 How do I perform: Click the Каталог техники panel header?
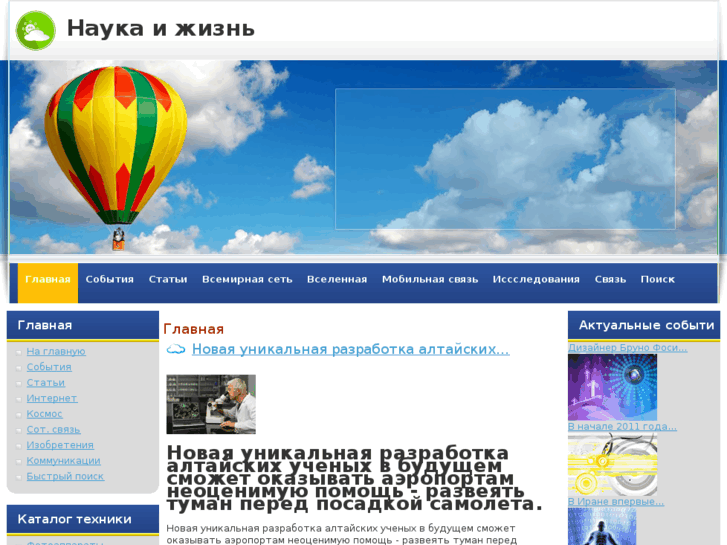tap(83, 519)
